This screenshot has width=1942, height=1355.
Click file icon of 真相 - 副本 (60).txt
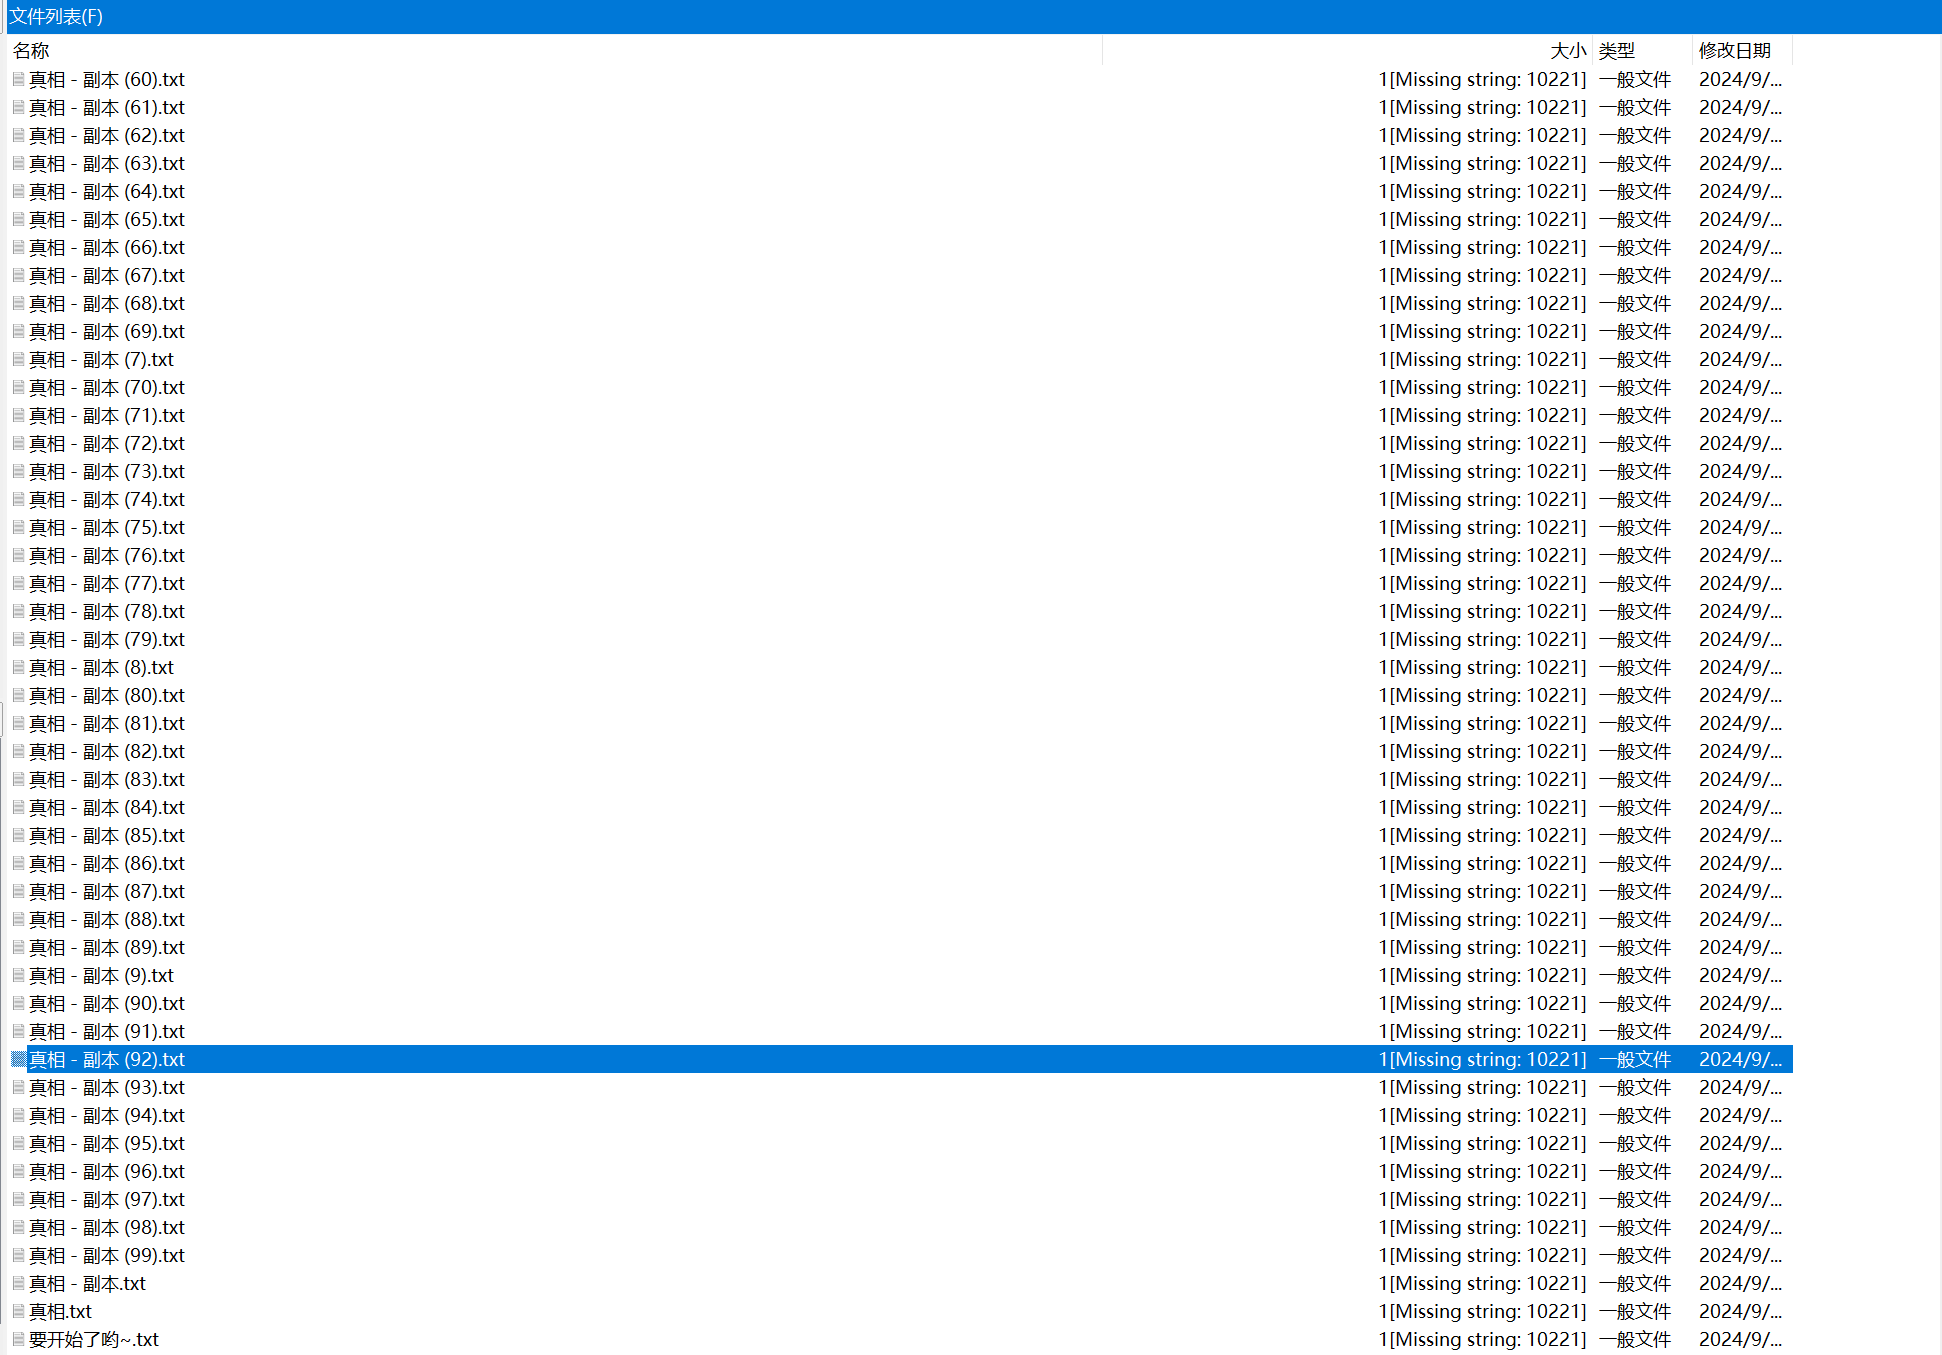(x=18, y=79)
